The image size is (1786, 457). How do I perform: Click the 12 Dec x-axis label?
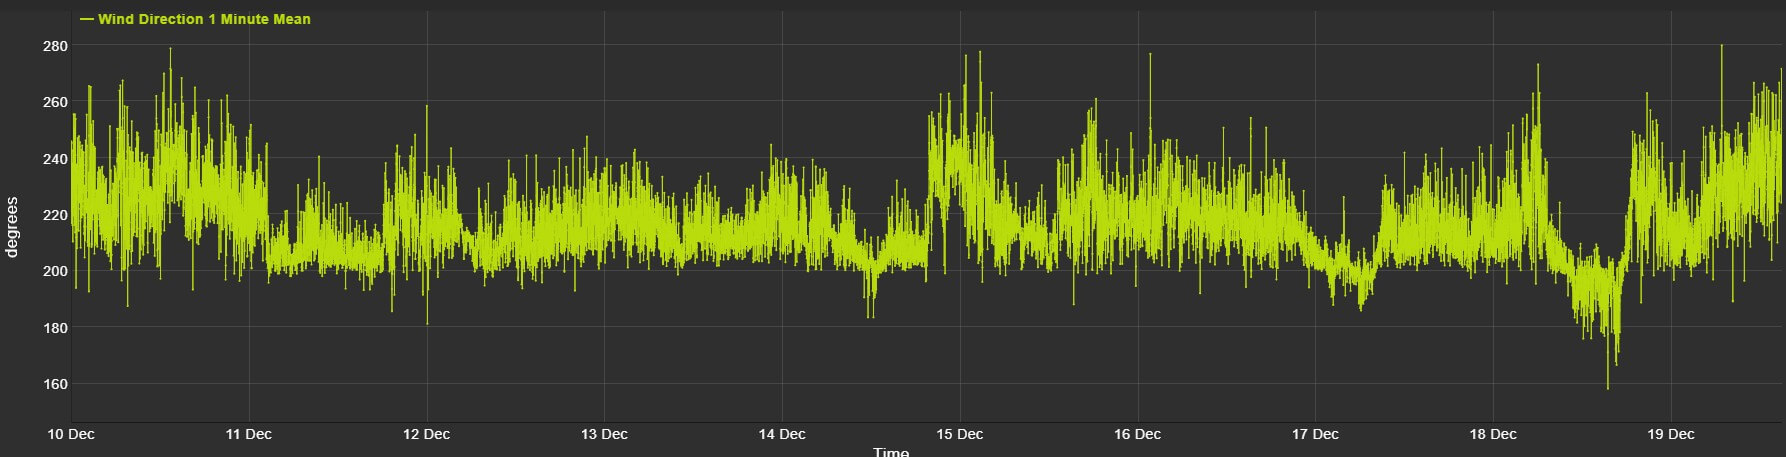[426, 434]
